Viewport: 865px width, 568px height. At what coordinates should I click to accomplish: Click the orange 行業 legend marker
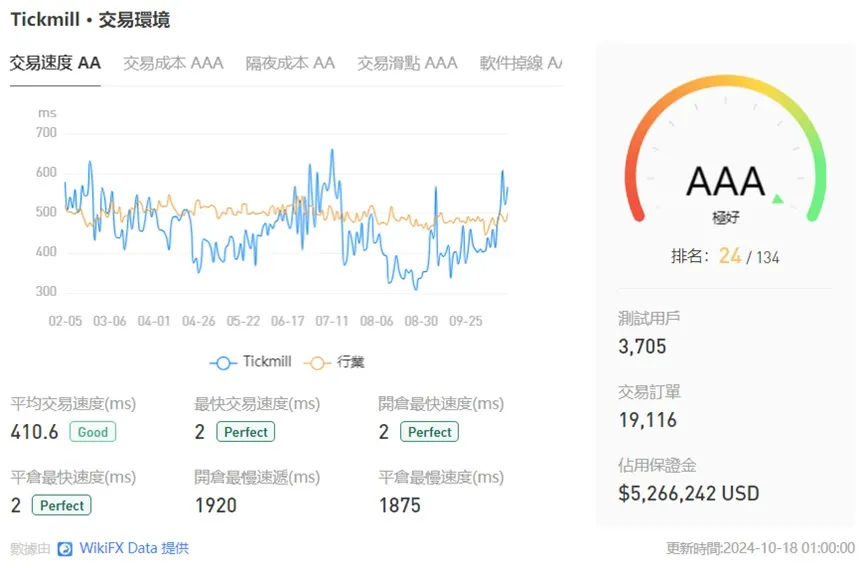(317, 363)
